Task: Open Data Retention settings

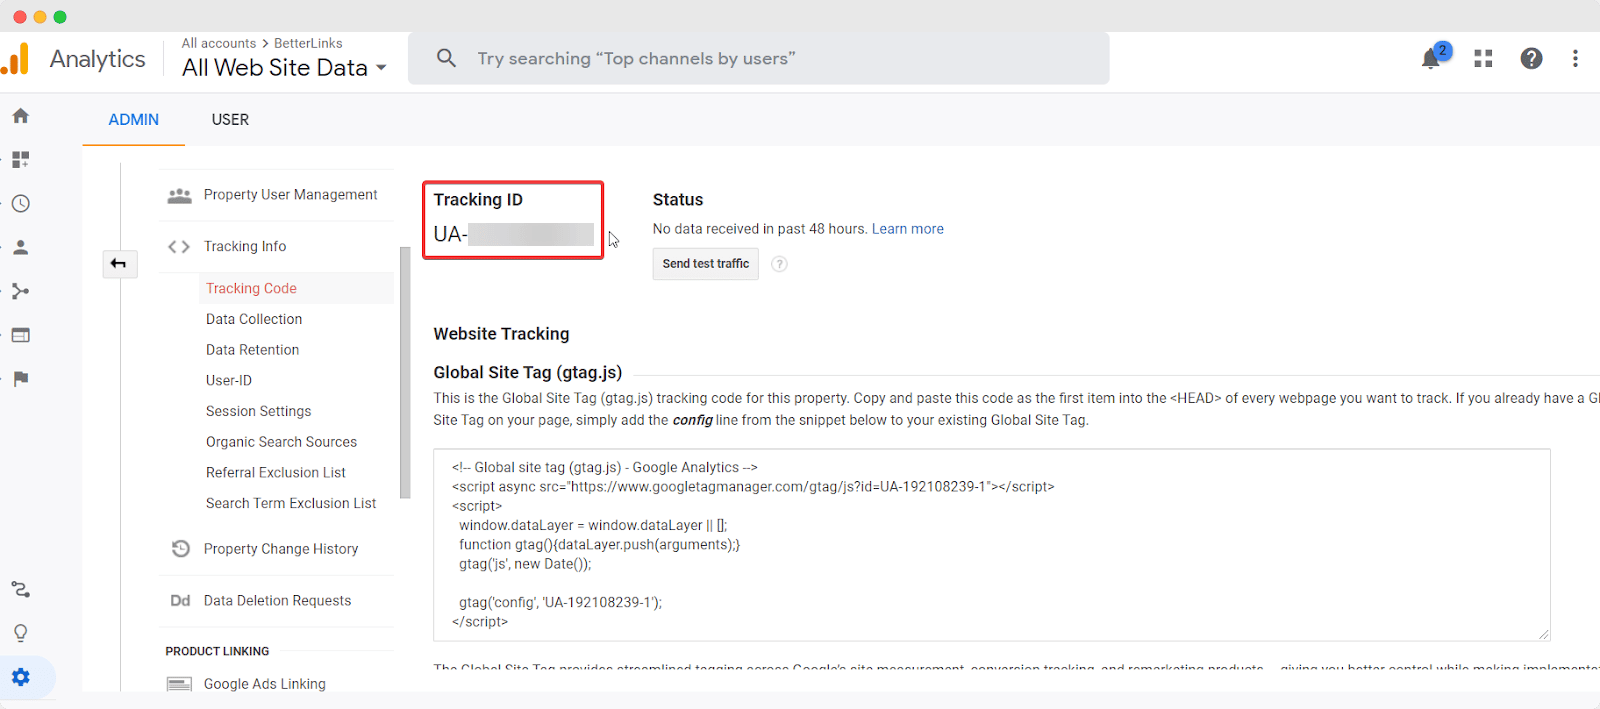Action: click(252, 350)
